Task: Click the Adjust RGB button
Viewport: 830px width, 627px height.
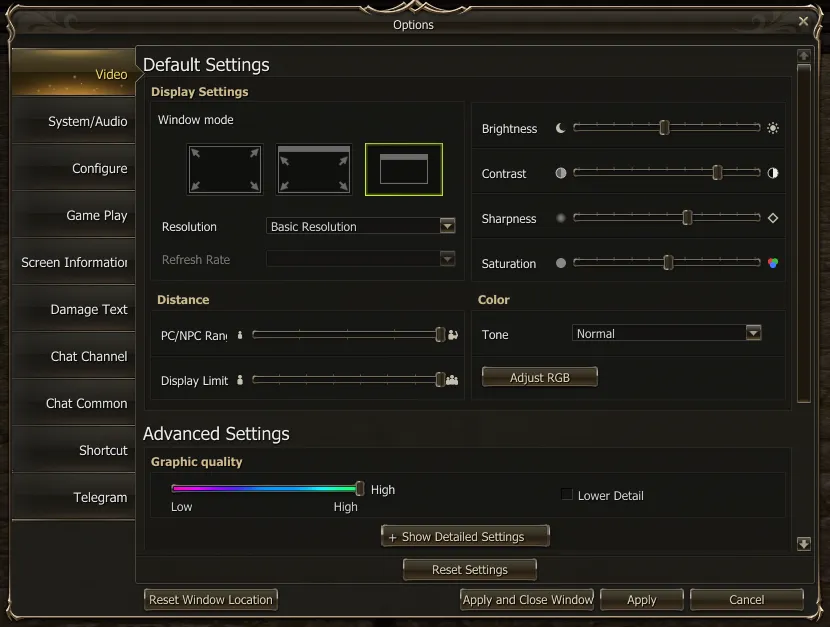Action: pos(540,377)
